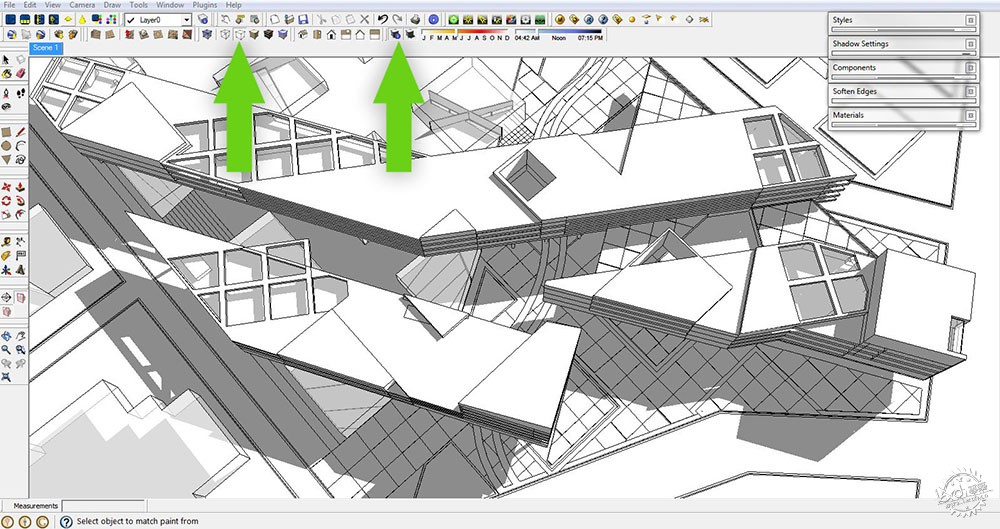
Task: Select the Protractor tool
Action: click(x=6, y=256)
